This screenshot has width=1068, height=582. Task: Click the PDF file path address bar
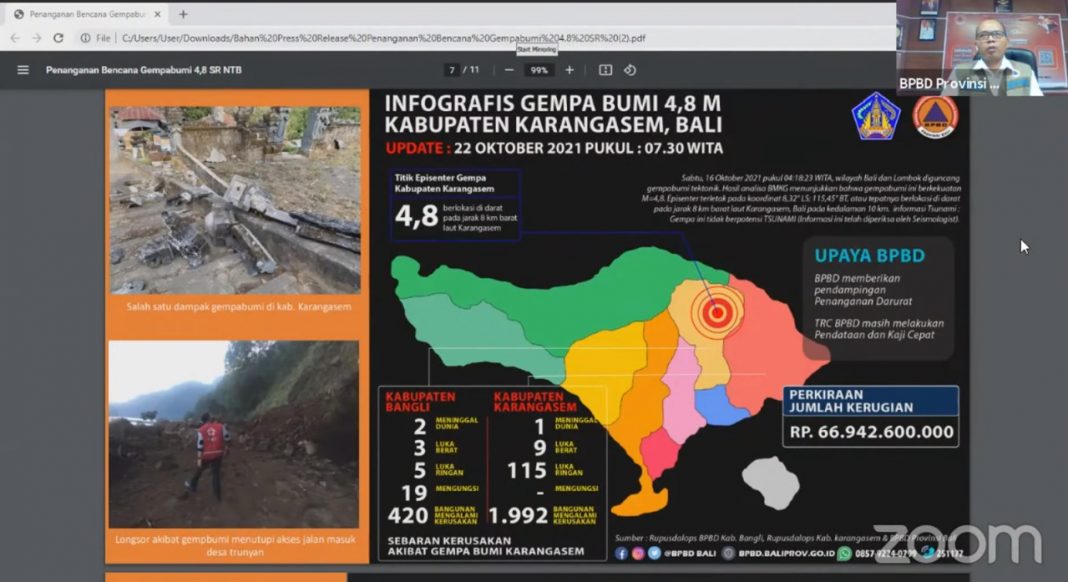380,38
